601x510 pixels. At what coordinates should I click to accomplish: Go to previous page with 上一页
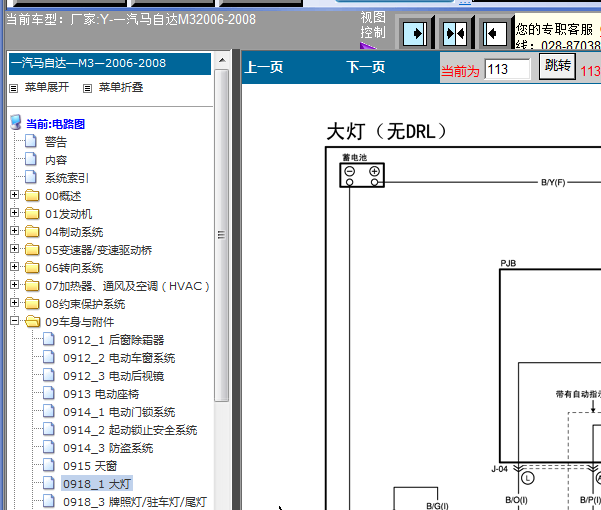264,67
